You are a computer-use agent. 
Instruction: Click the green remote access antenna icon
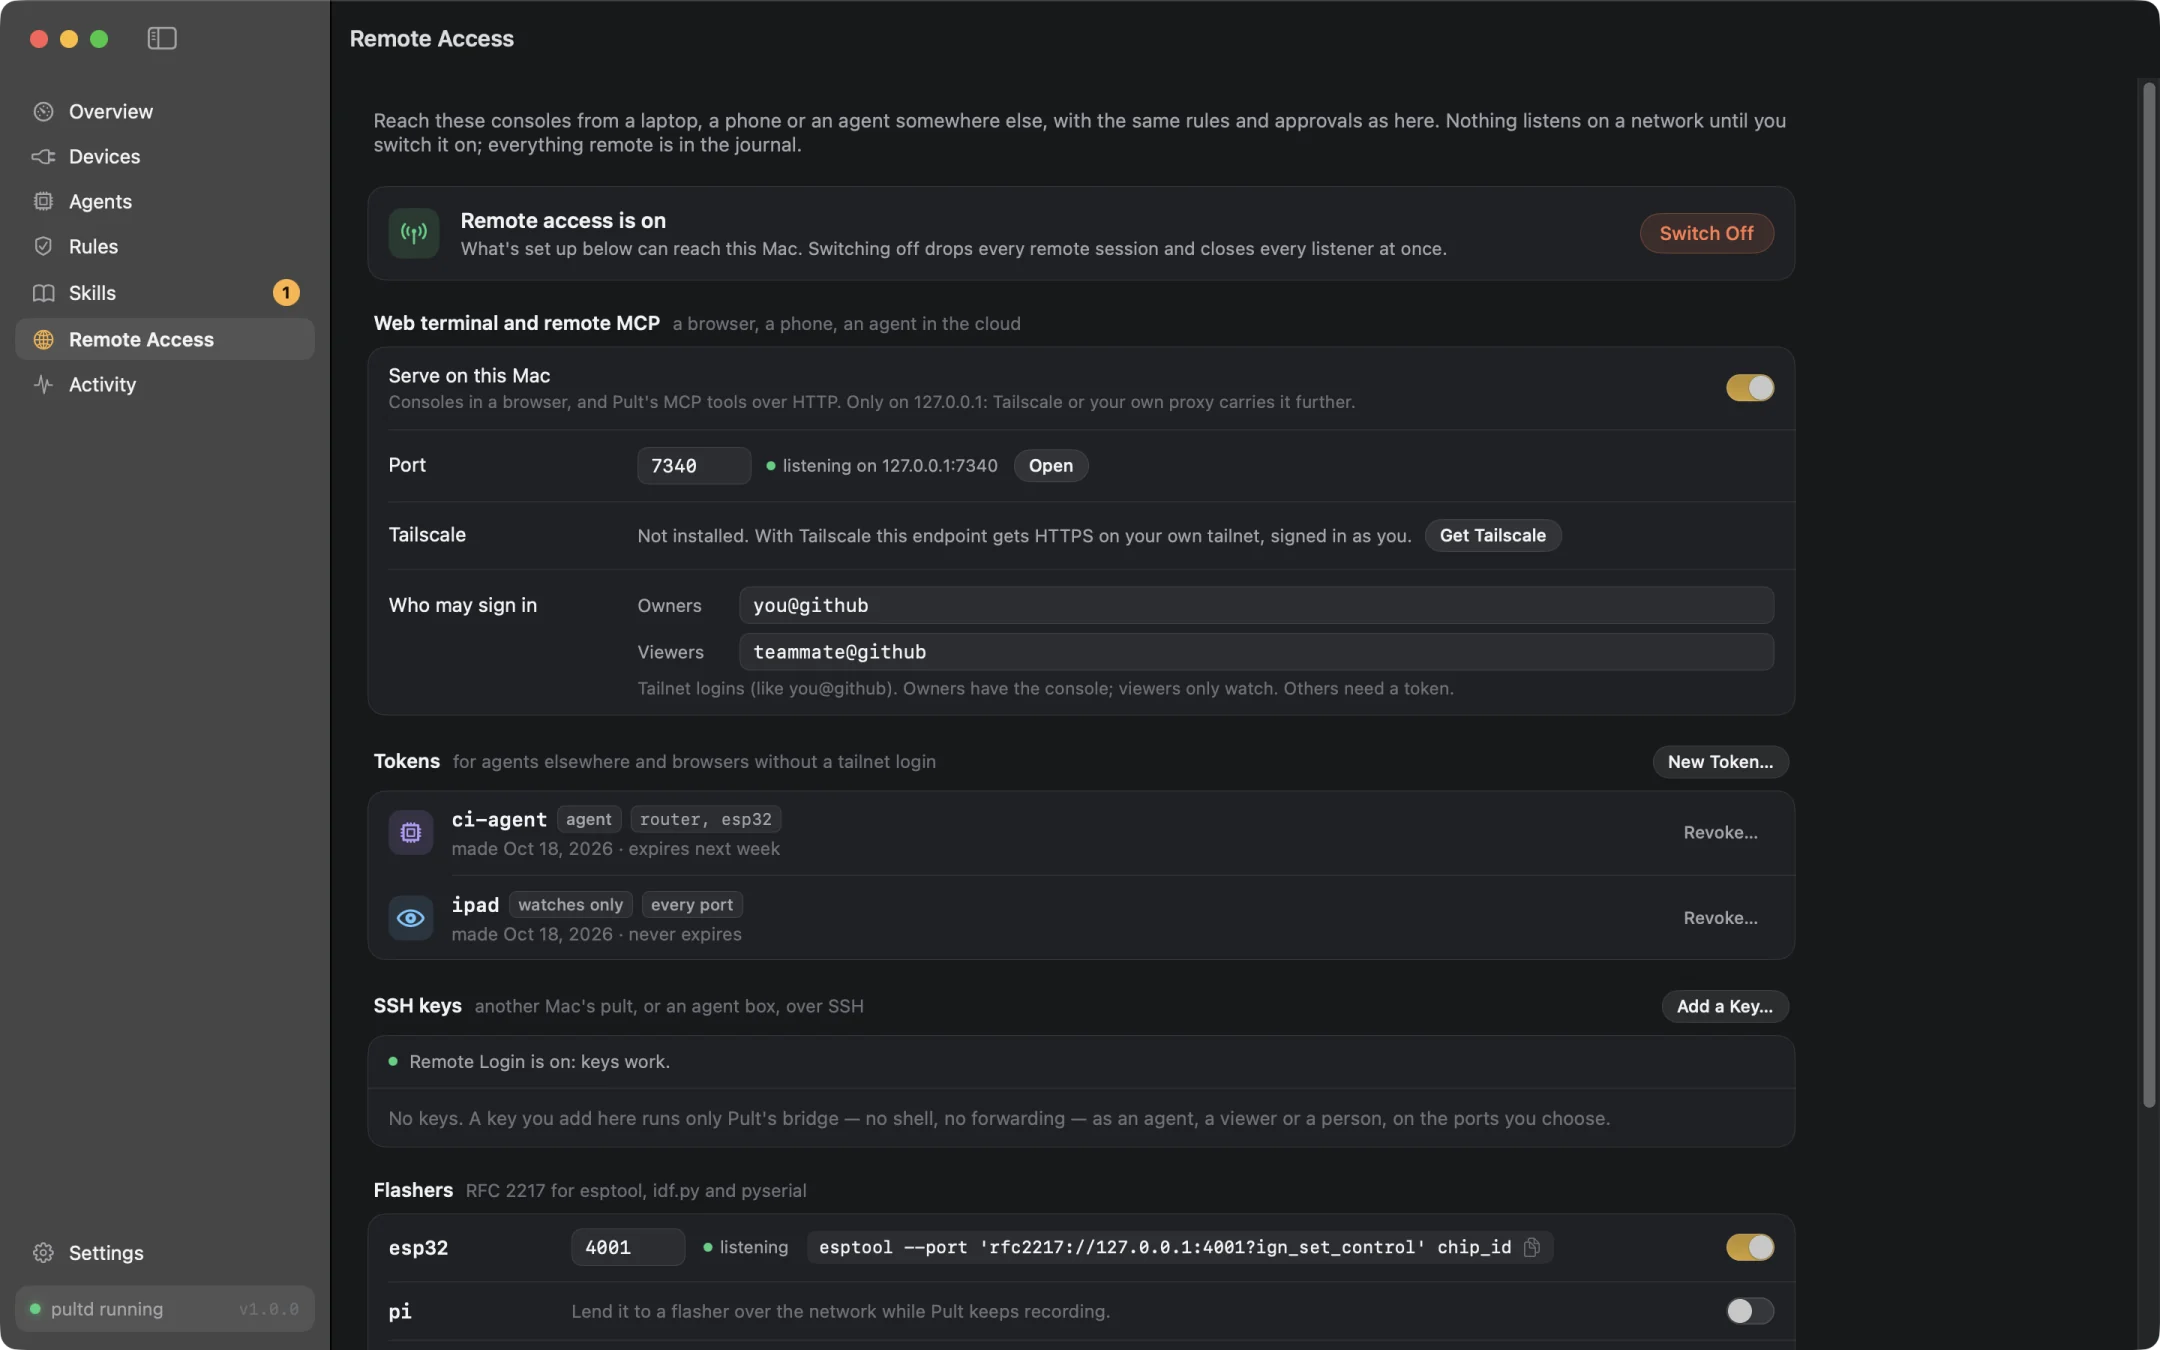[x=414, y=233]
